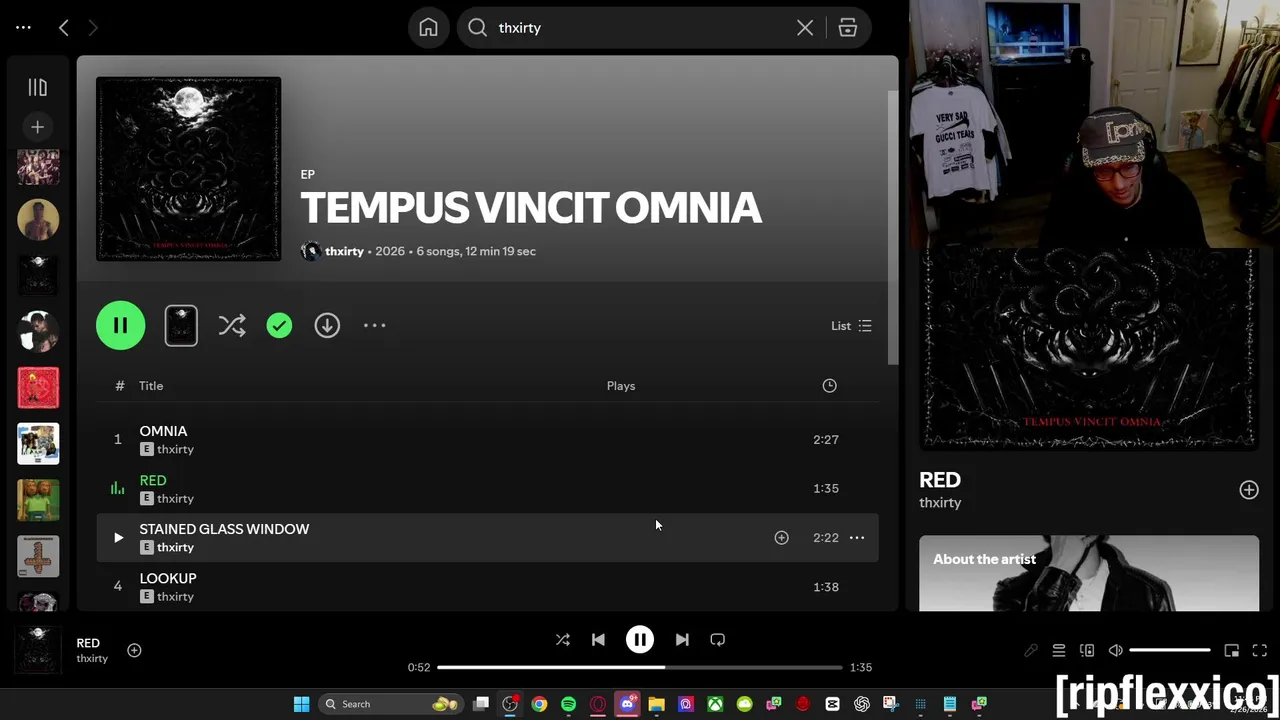The image size is (1280, 720).
Task: Add STAINED GLASS WINDOW to Liked Songs
Action: [x=781, y=538]
